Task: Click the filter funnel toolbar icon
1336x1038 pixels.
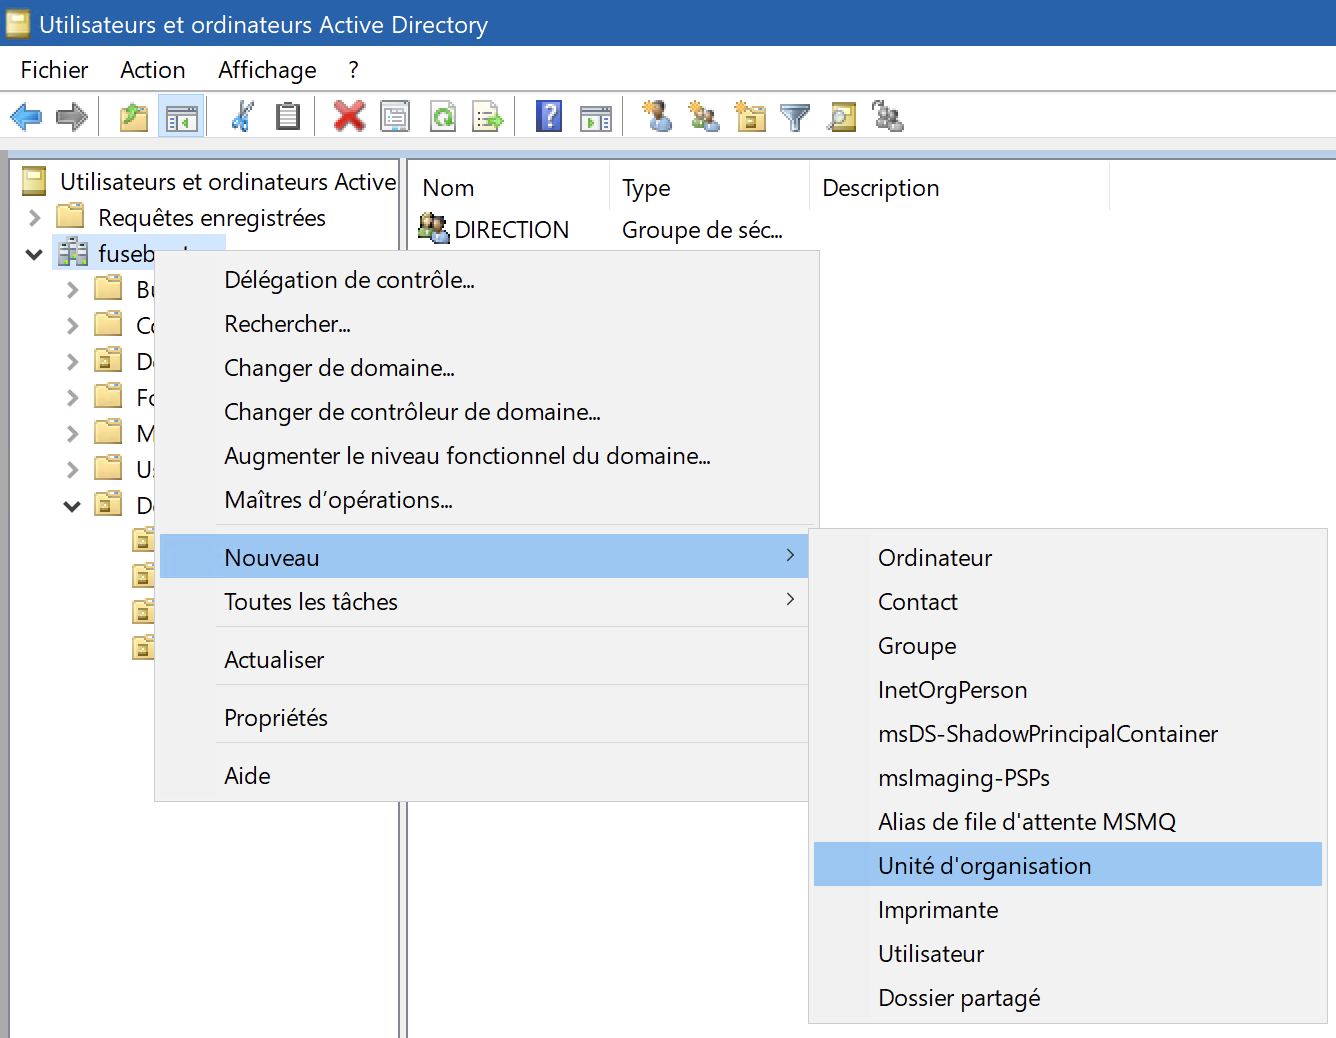Action: tap(795, 117)
